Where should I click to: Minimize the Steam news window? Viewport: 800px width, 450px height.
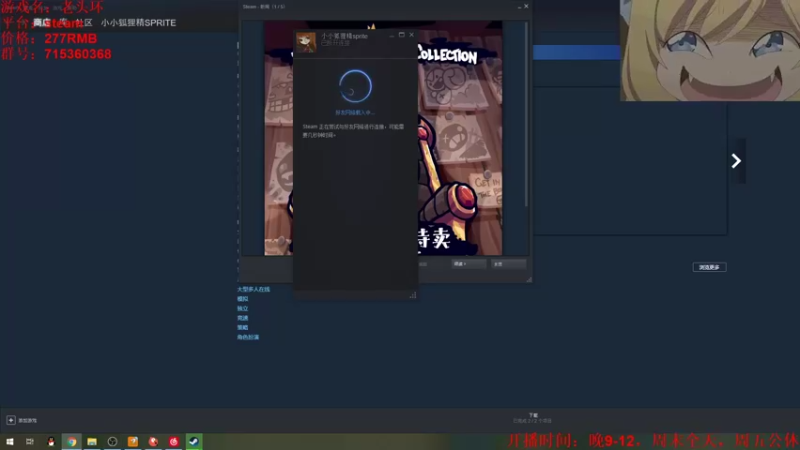click(x=519, y=7)
